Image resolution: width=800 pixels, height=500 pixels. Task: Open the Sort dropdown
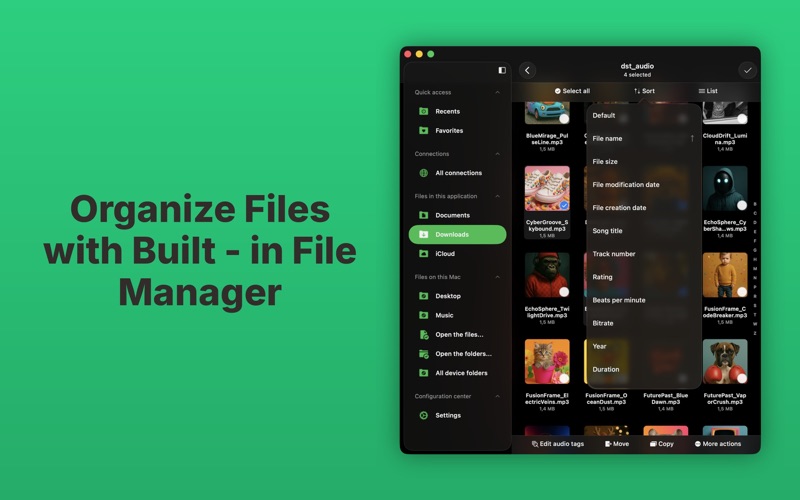tap(644, 91)
